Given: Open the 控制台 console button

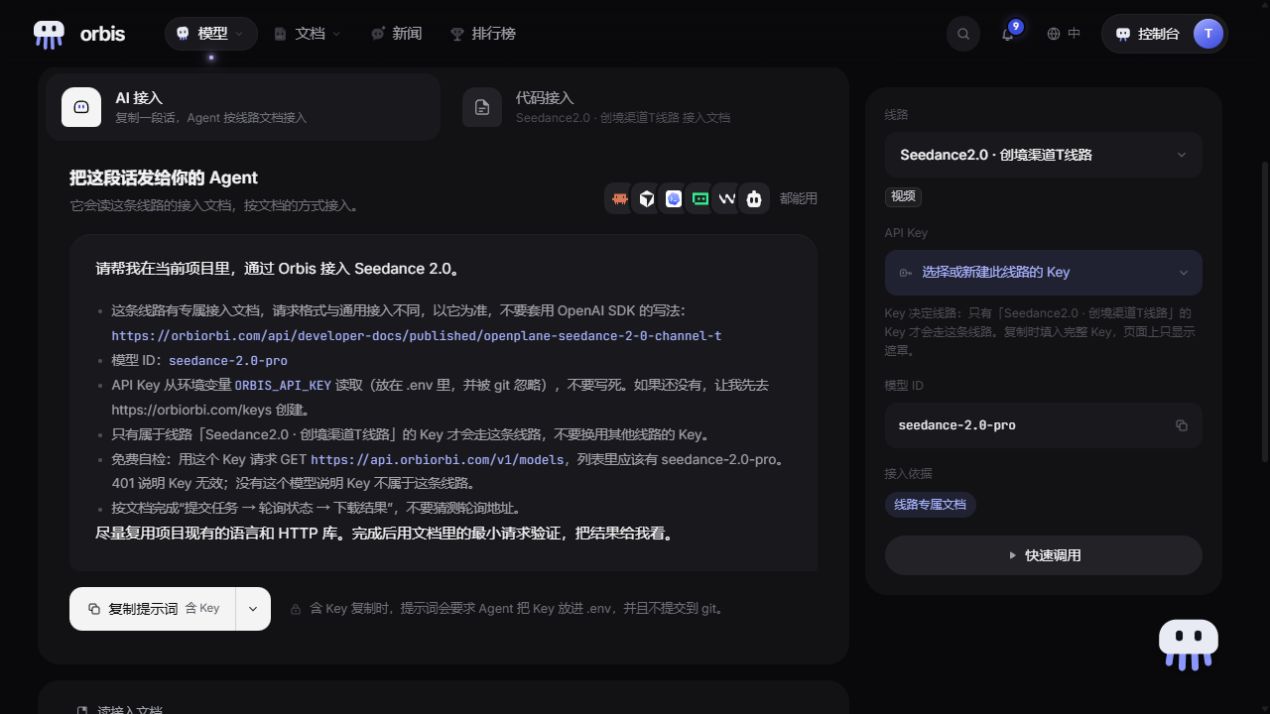Looking at the screenshot, I should (1150, 34).
